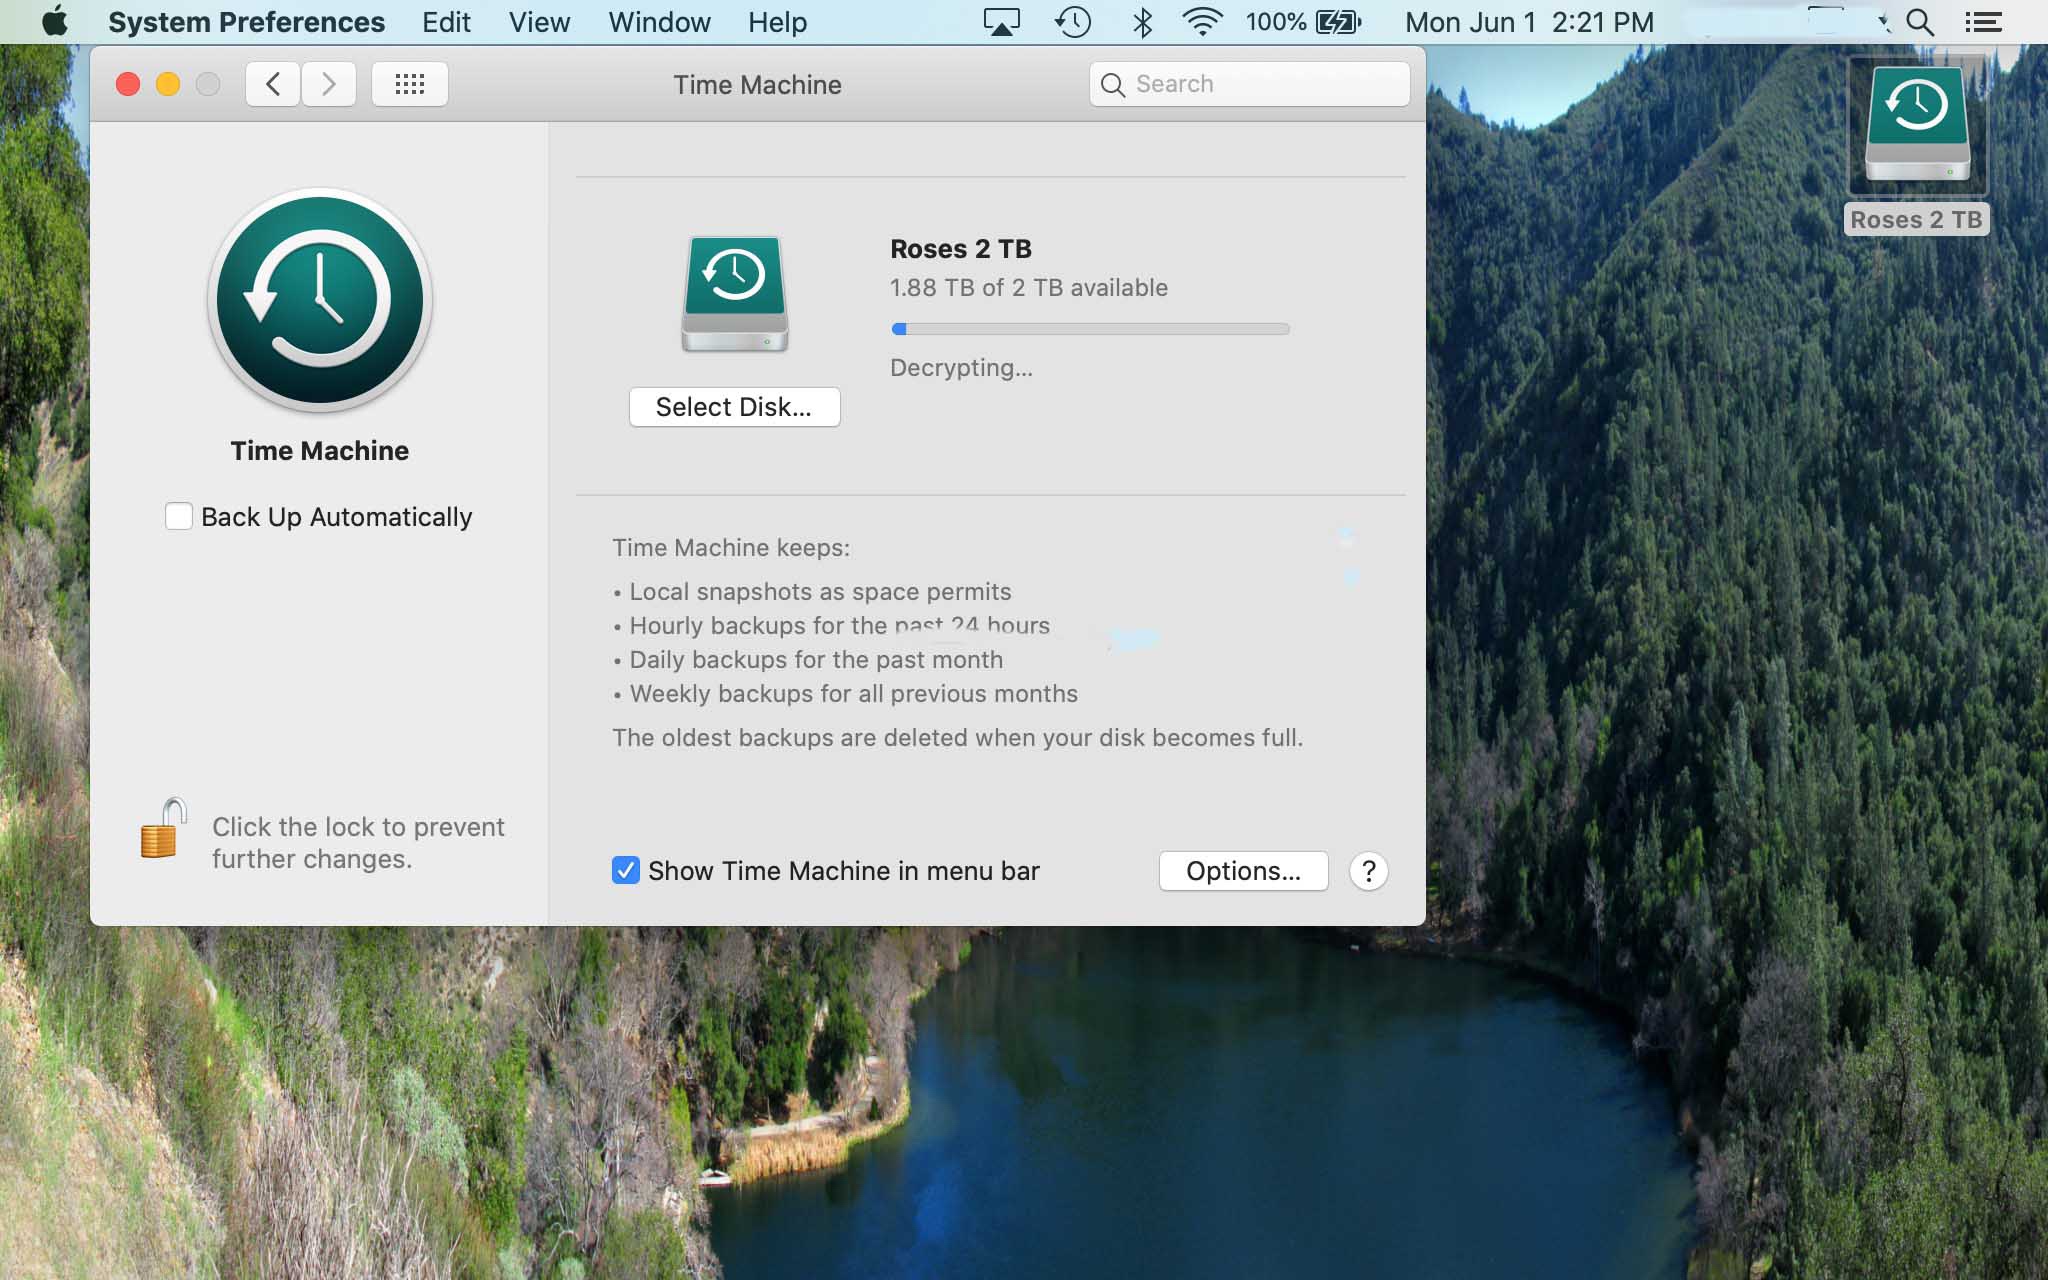
Task: Click the Show All grid icon
Action: (x=409, y=84)
